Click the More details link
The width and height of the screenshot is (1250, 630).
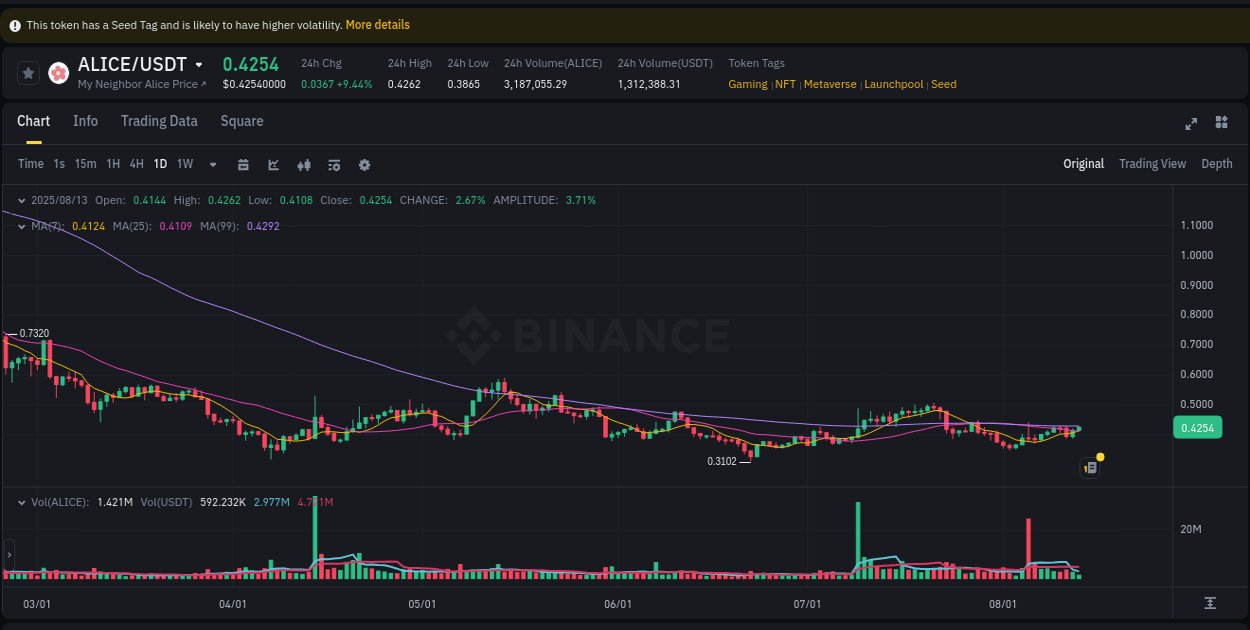pos(377,24)
